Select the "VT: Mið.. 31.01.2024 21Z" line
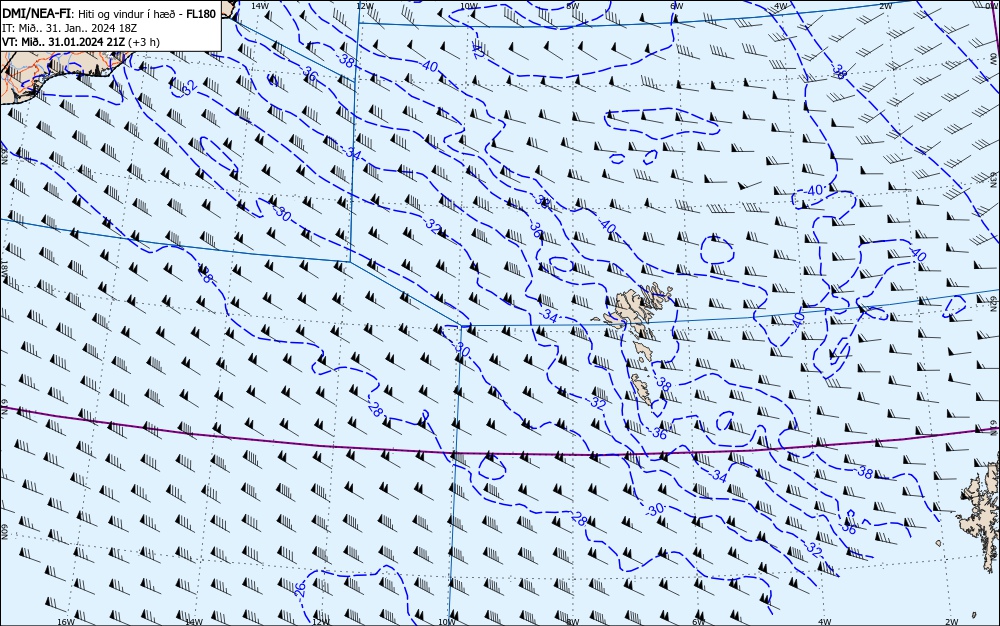The width and height of the screenshot is (1000, 626). tap(64, 42)
